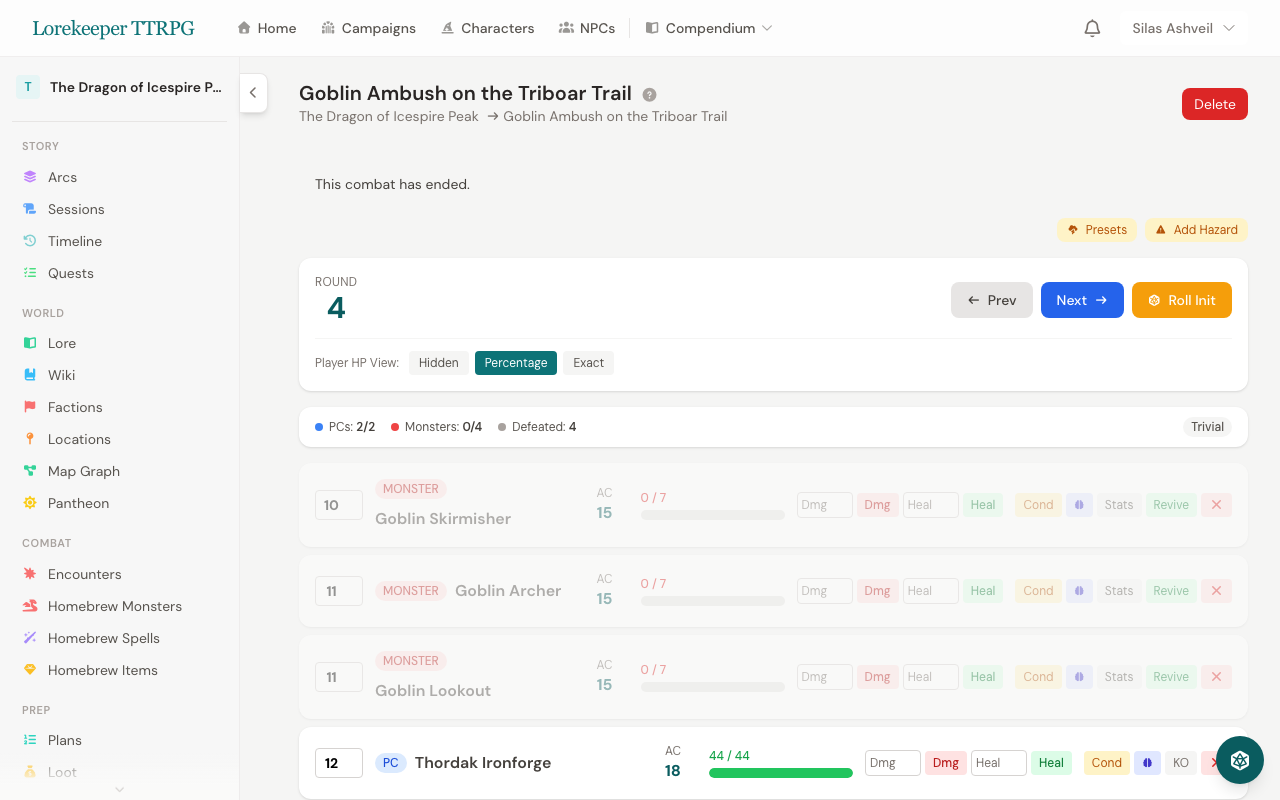Screen dimensions: 1280x800
Task: Open the NPCs section from the navbar
Action: coord(587,28)
